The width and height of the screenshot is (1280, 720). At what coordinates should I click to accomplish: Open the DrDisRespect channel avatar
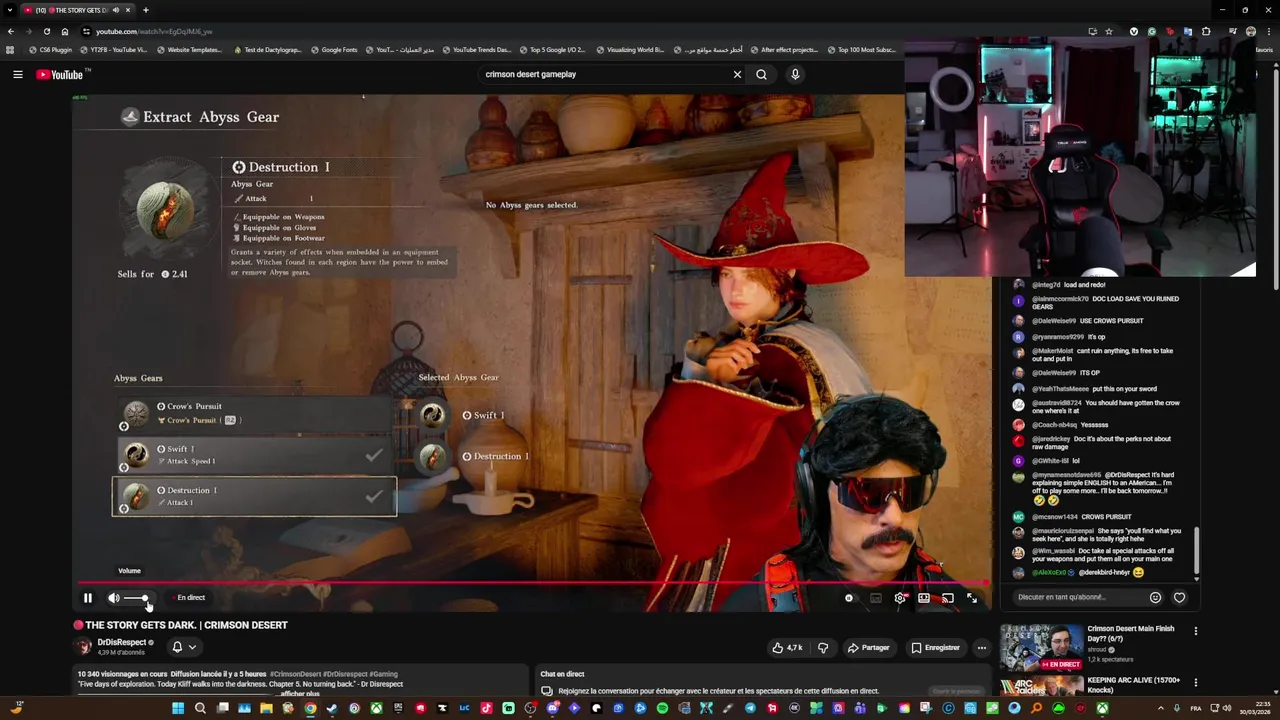click(x=84, y=647)
